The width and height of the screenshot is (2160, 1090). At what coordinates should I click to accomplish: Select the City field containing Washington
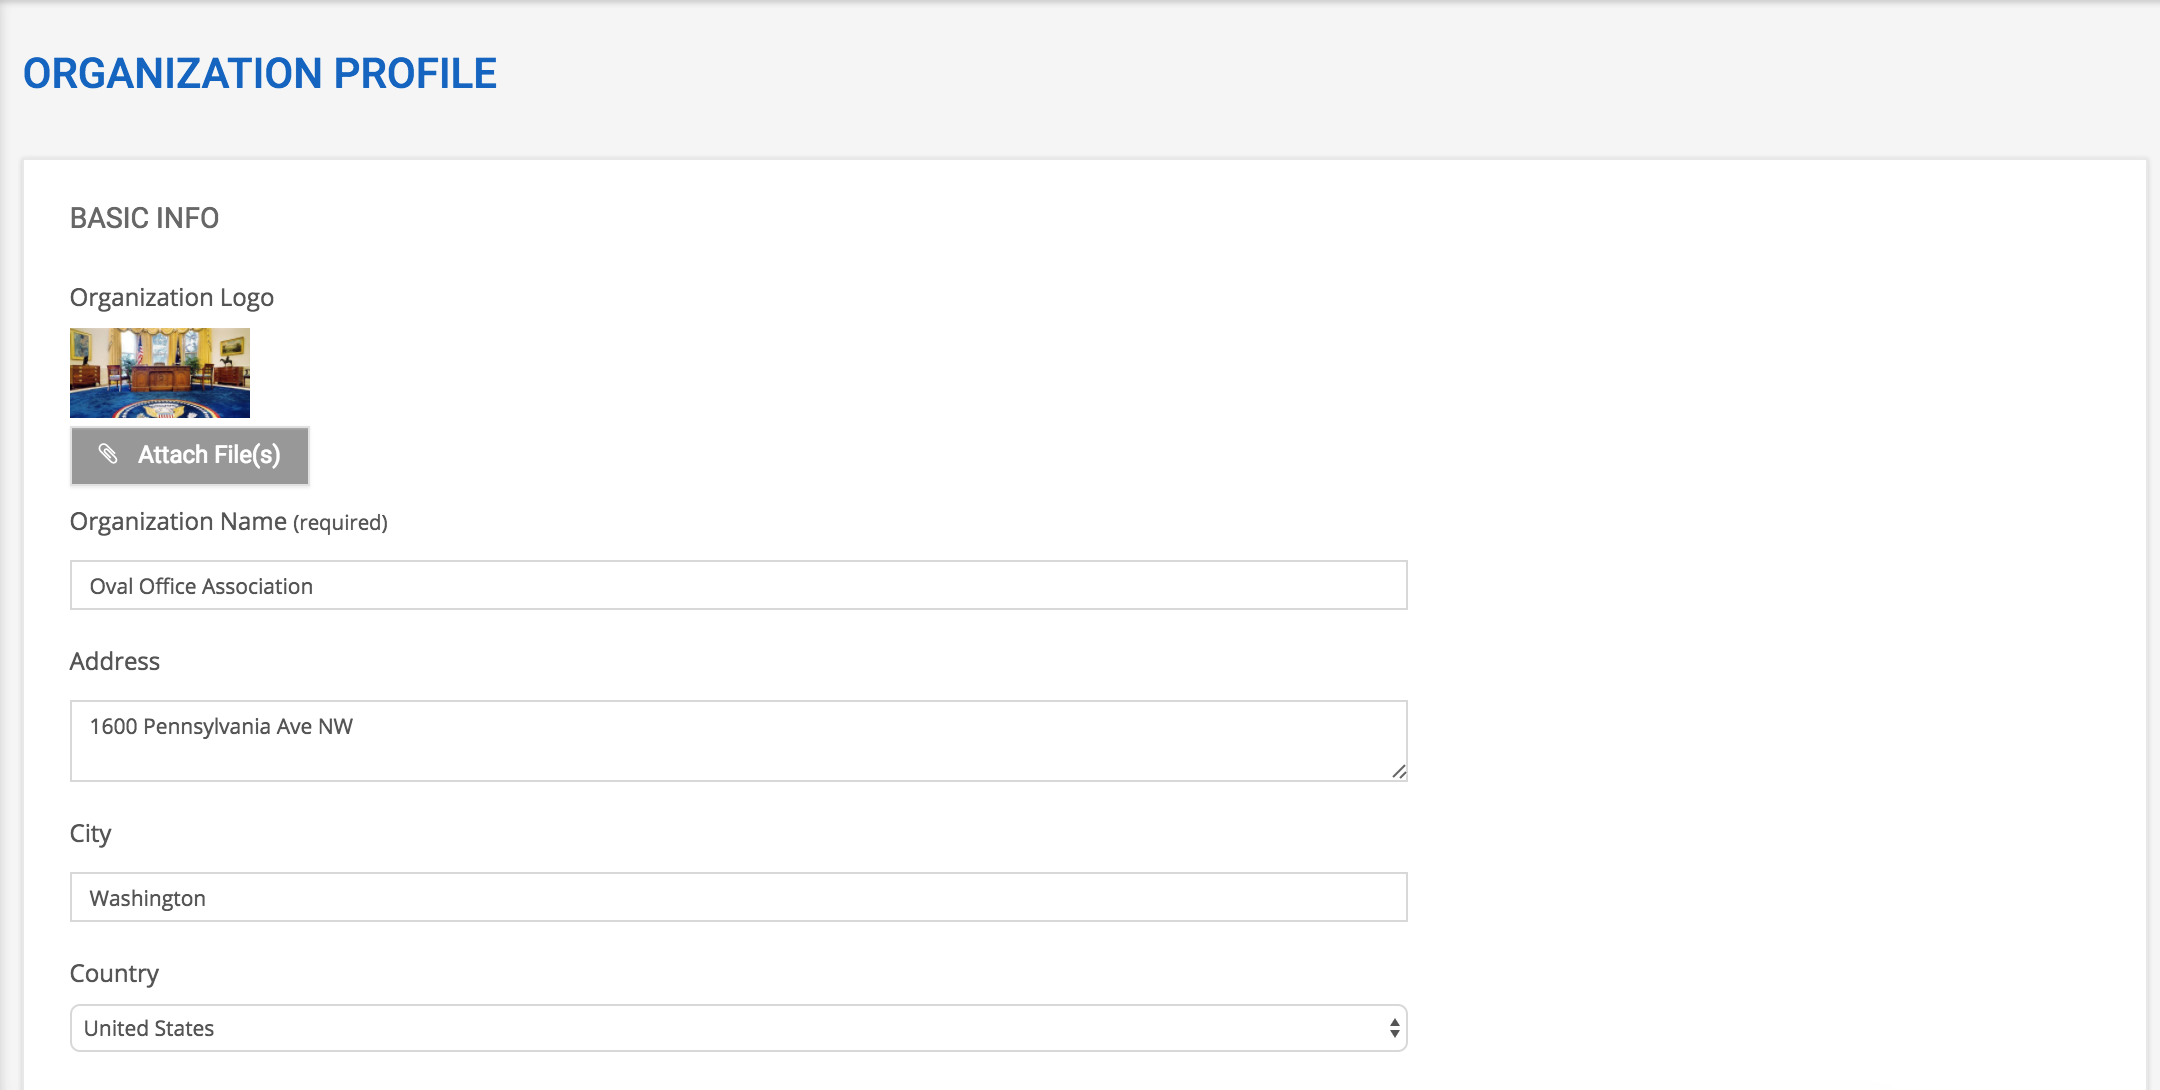click(739, 897)
